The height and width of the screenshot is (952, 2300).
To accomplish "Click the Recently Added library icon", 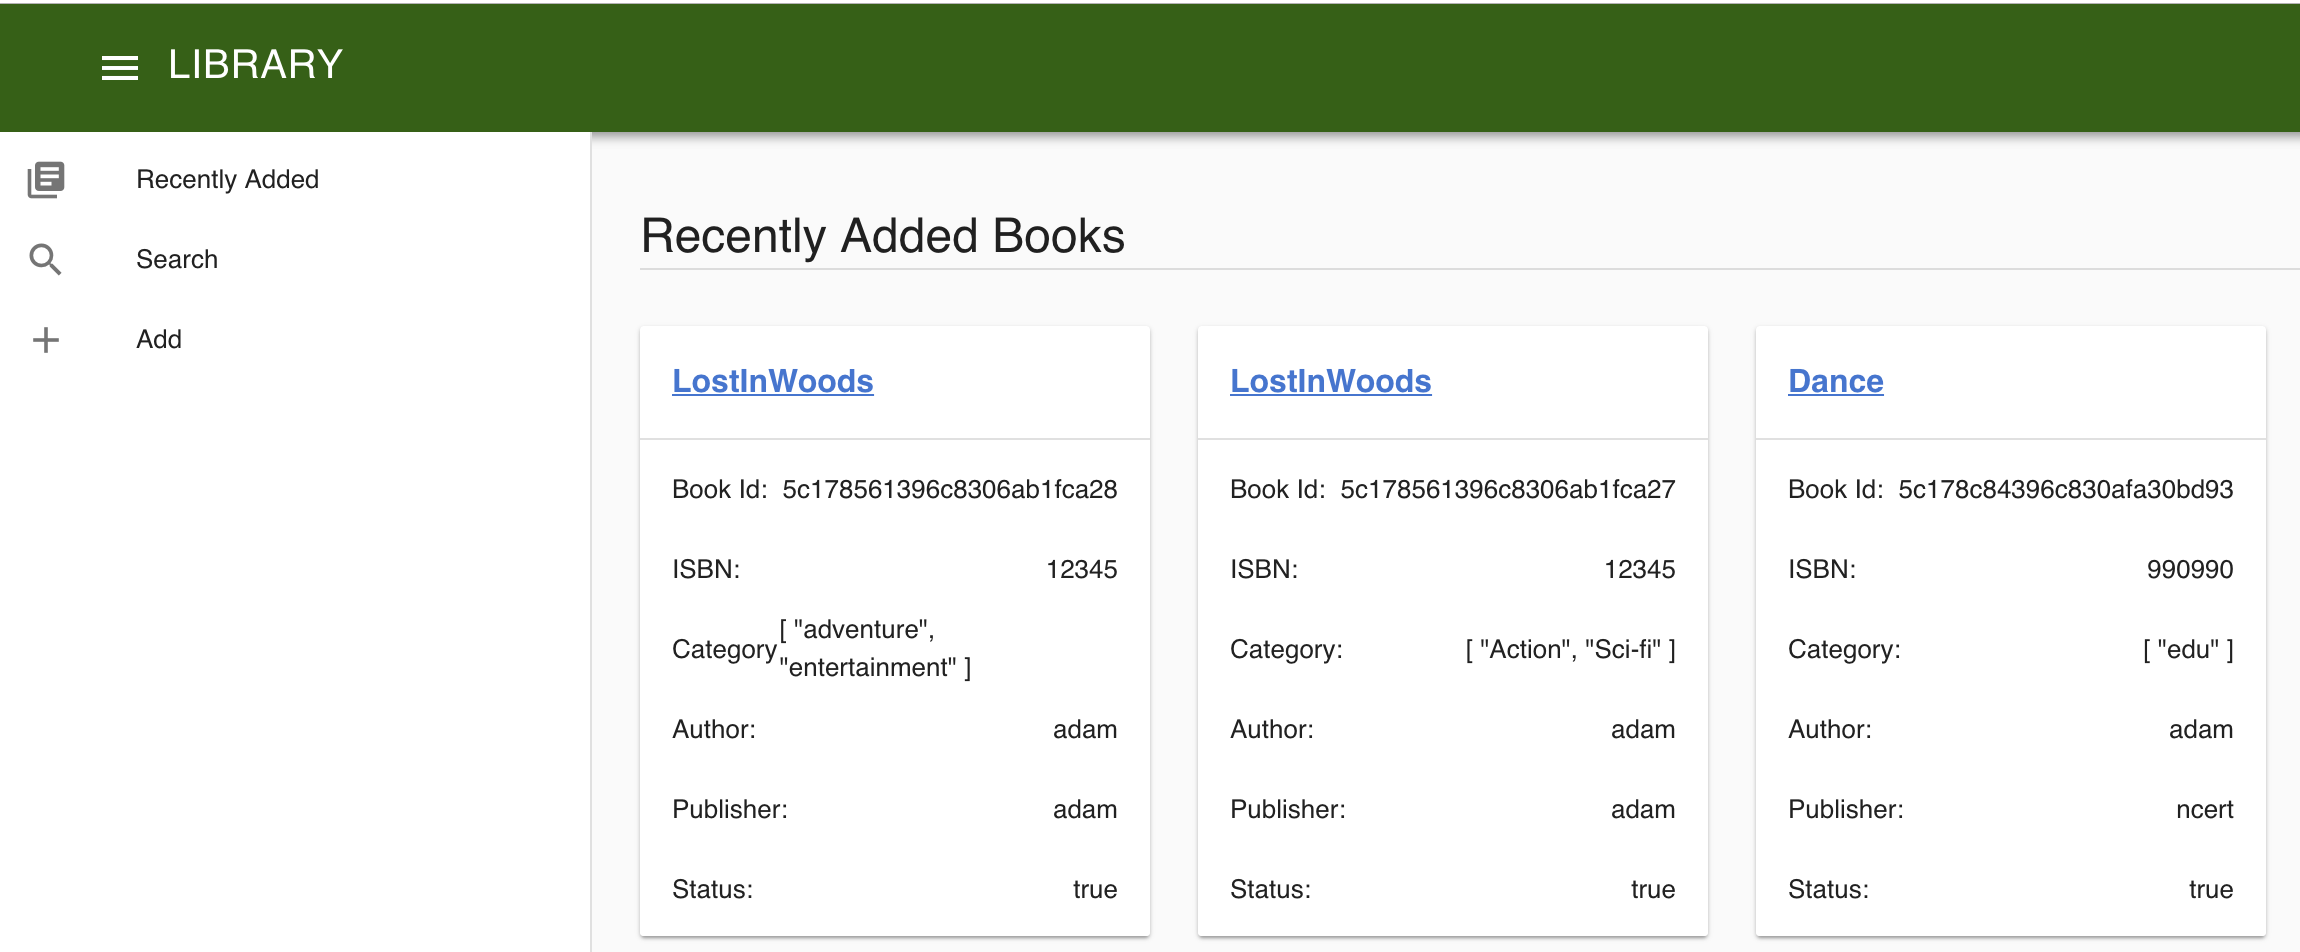I will click(46, 180).
